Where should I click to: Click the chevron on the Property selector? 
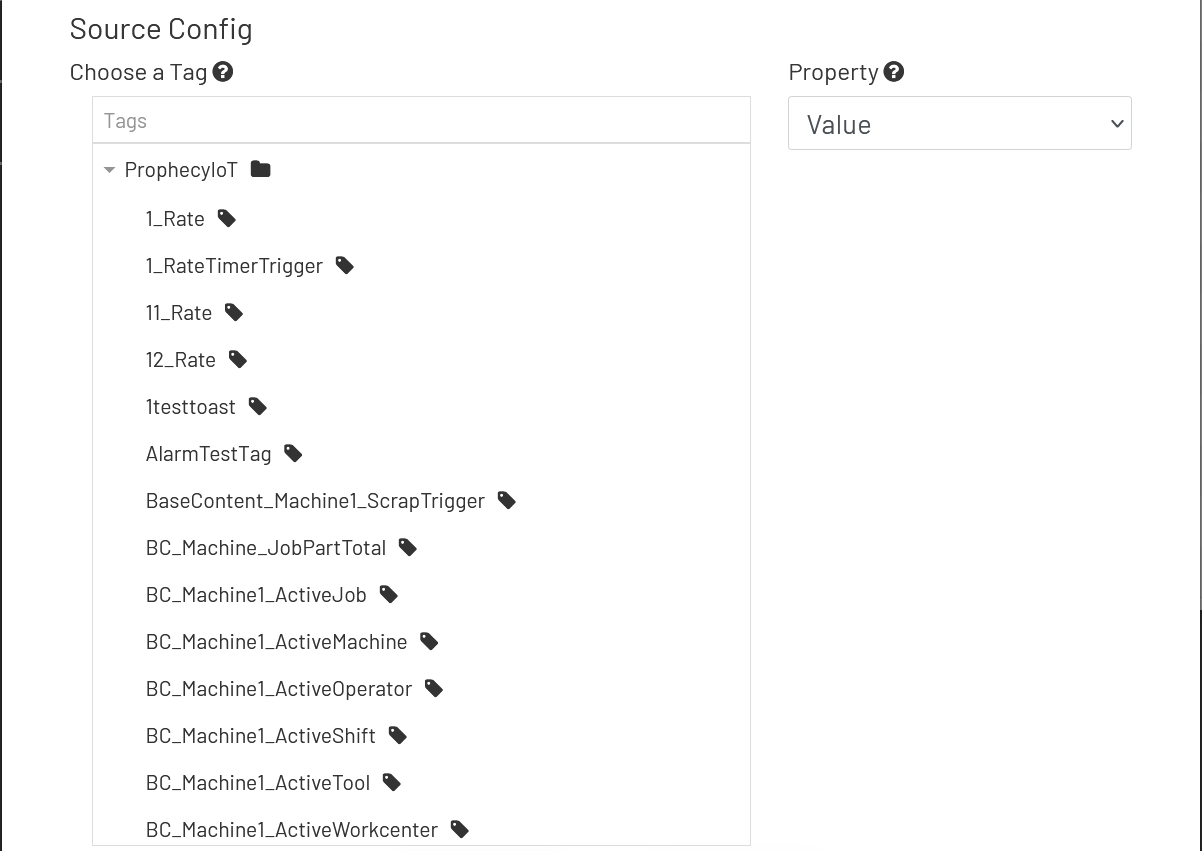click(x=1117, y=123)
